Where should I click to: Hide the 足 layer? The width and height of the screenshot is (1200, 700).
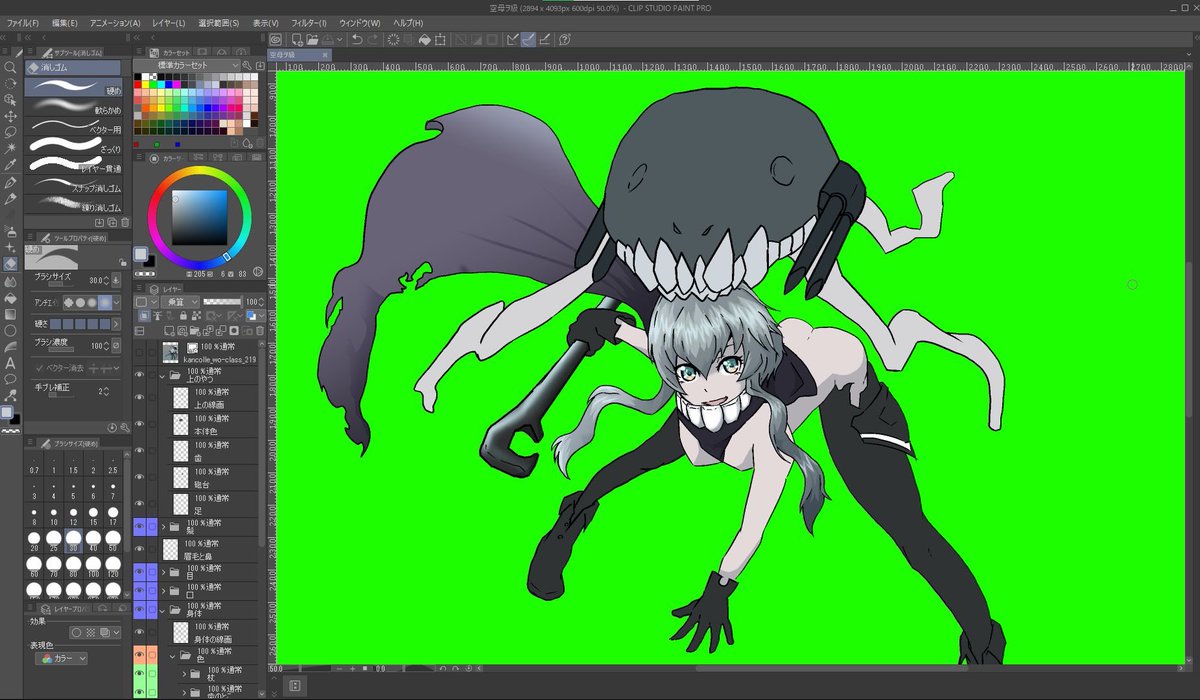(139, 504)
